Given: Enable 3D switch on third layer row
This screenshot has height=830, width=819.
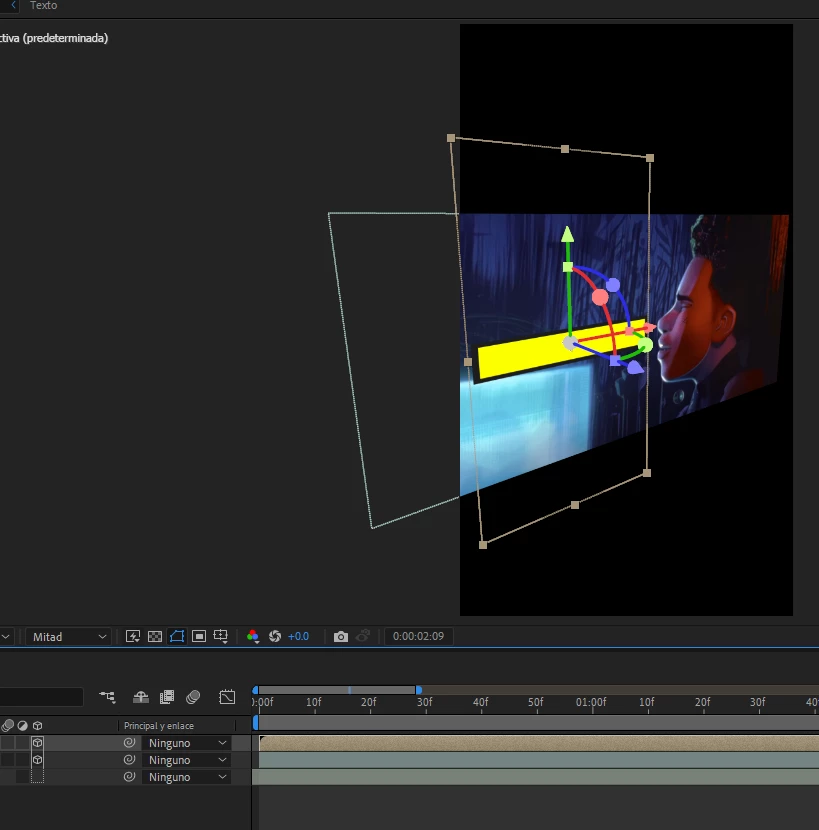Looking at the screenshot, I should 38,777.
